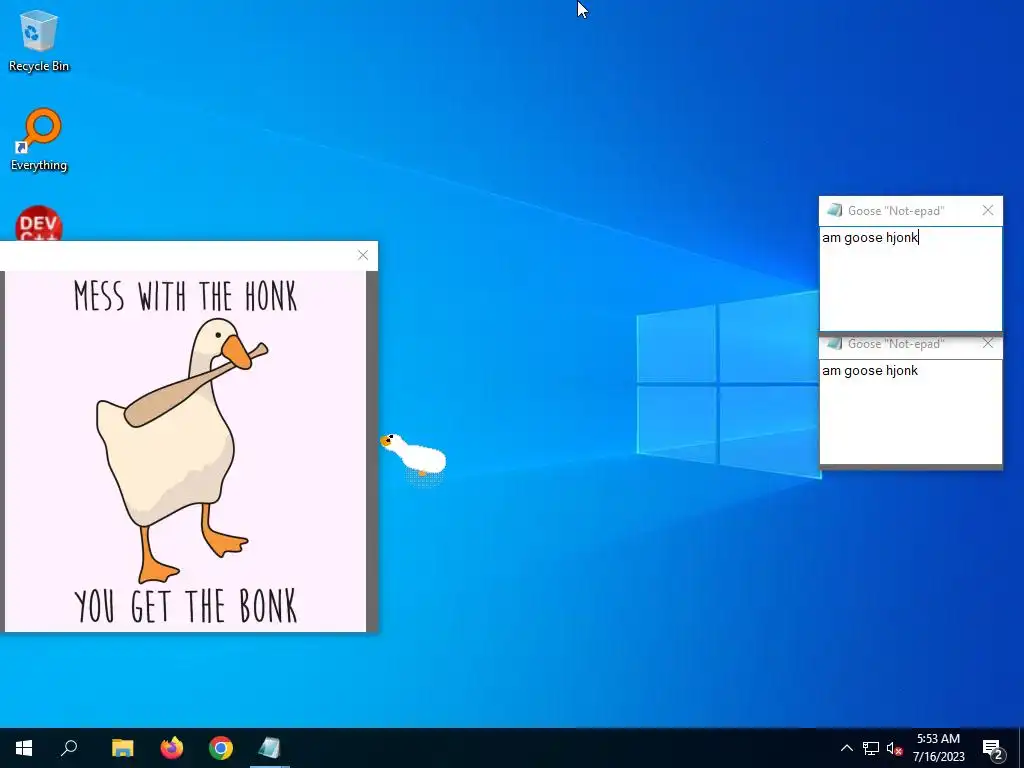Click the white goose on the desktop
1024x768 pixels.
pos(414,453)
